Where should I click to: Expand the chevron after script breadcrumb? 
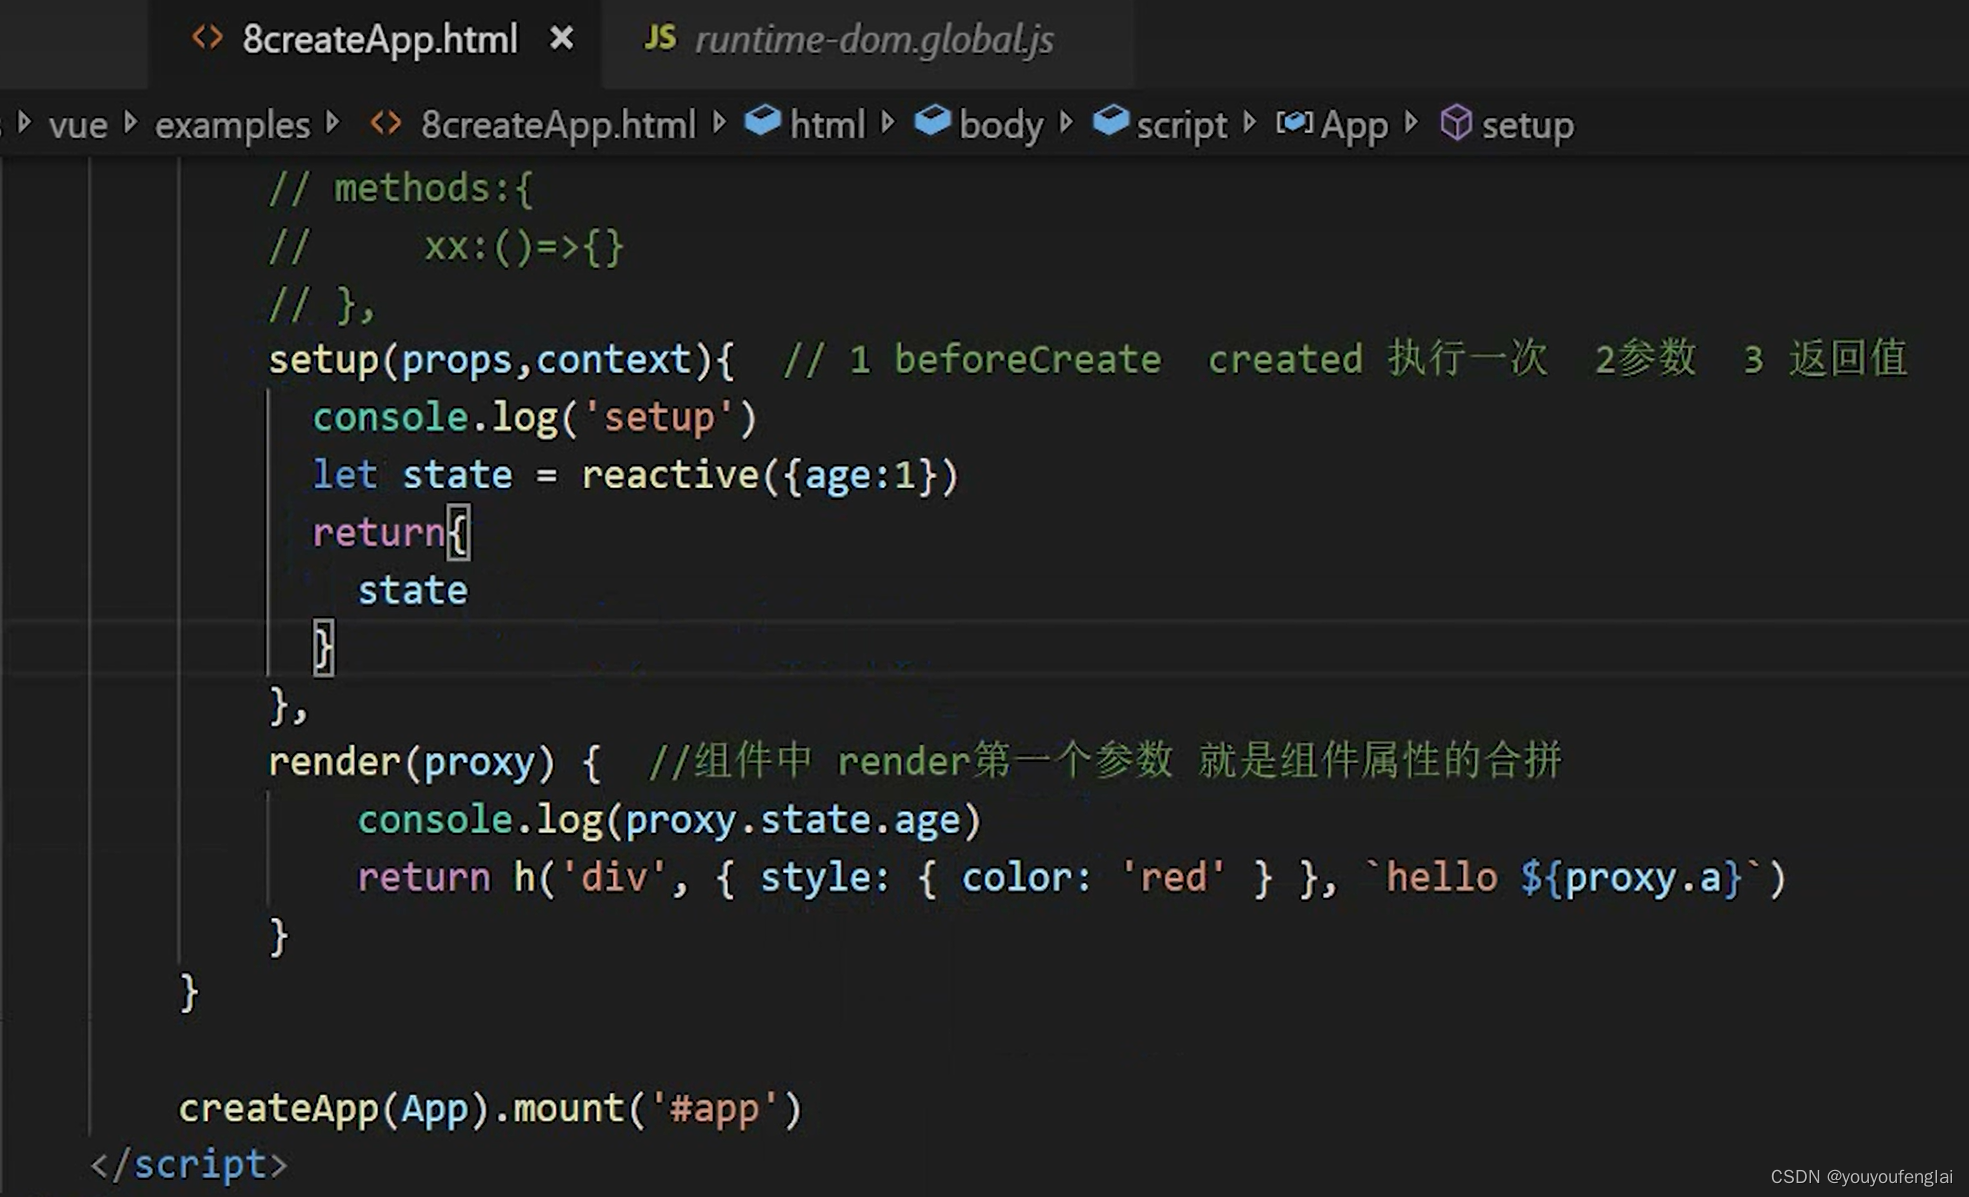point(1250,123)
